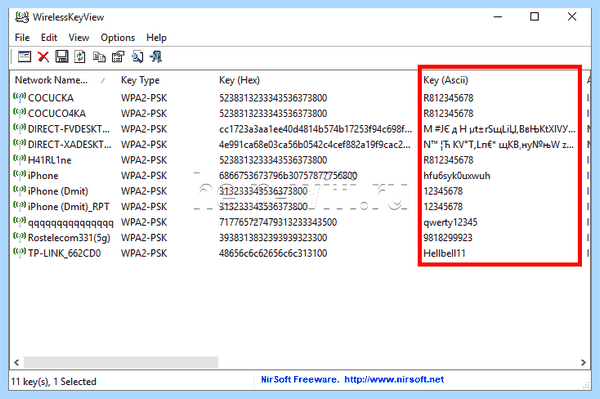Open the Options menu
Image resolution: width=600 pixels, height=399 pixels.
click(x=117, y=37)
